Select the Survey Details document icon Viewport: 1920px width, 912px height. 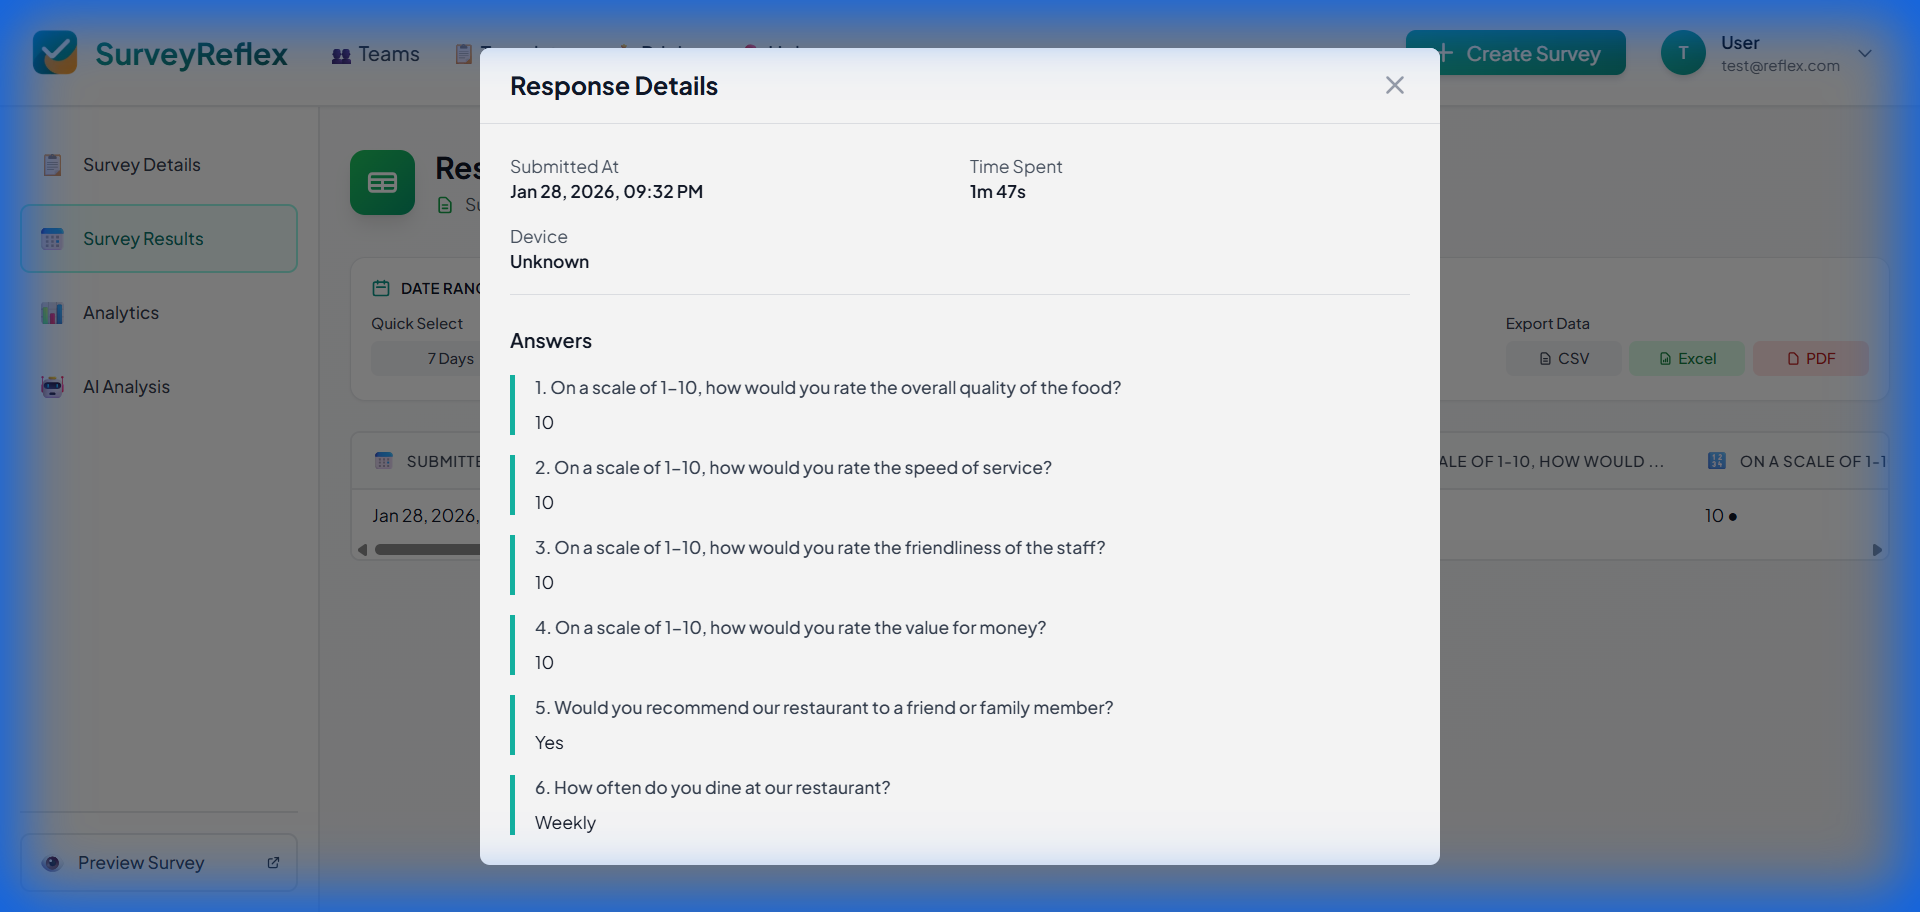(x=52, y=164)
